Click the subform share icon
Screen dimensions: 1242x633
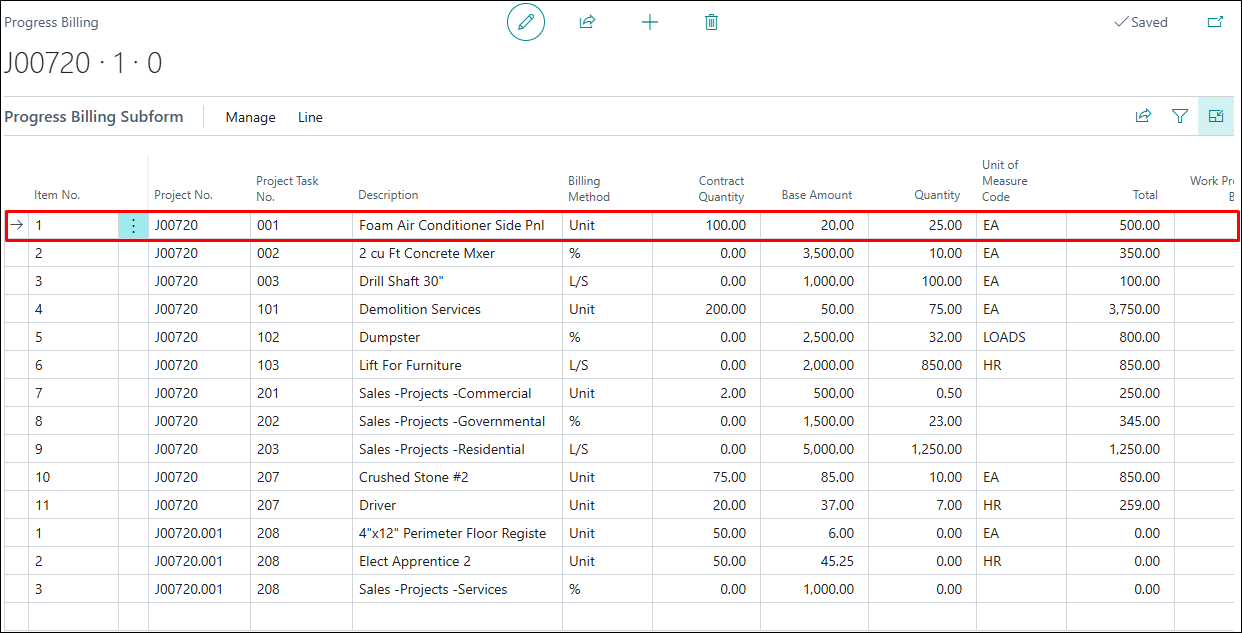click(x=1143, y=117)
